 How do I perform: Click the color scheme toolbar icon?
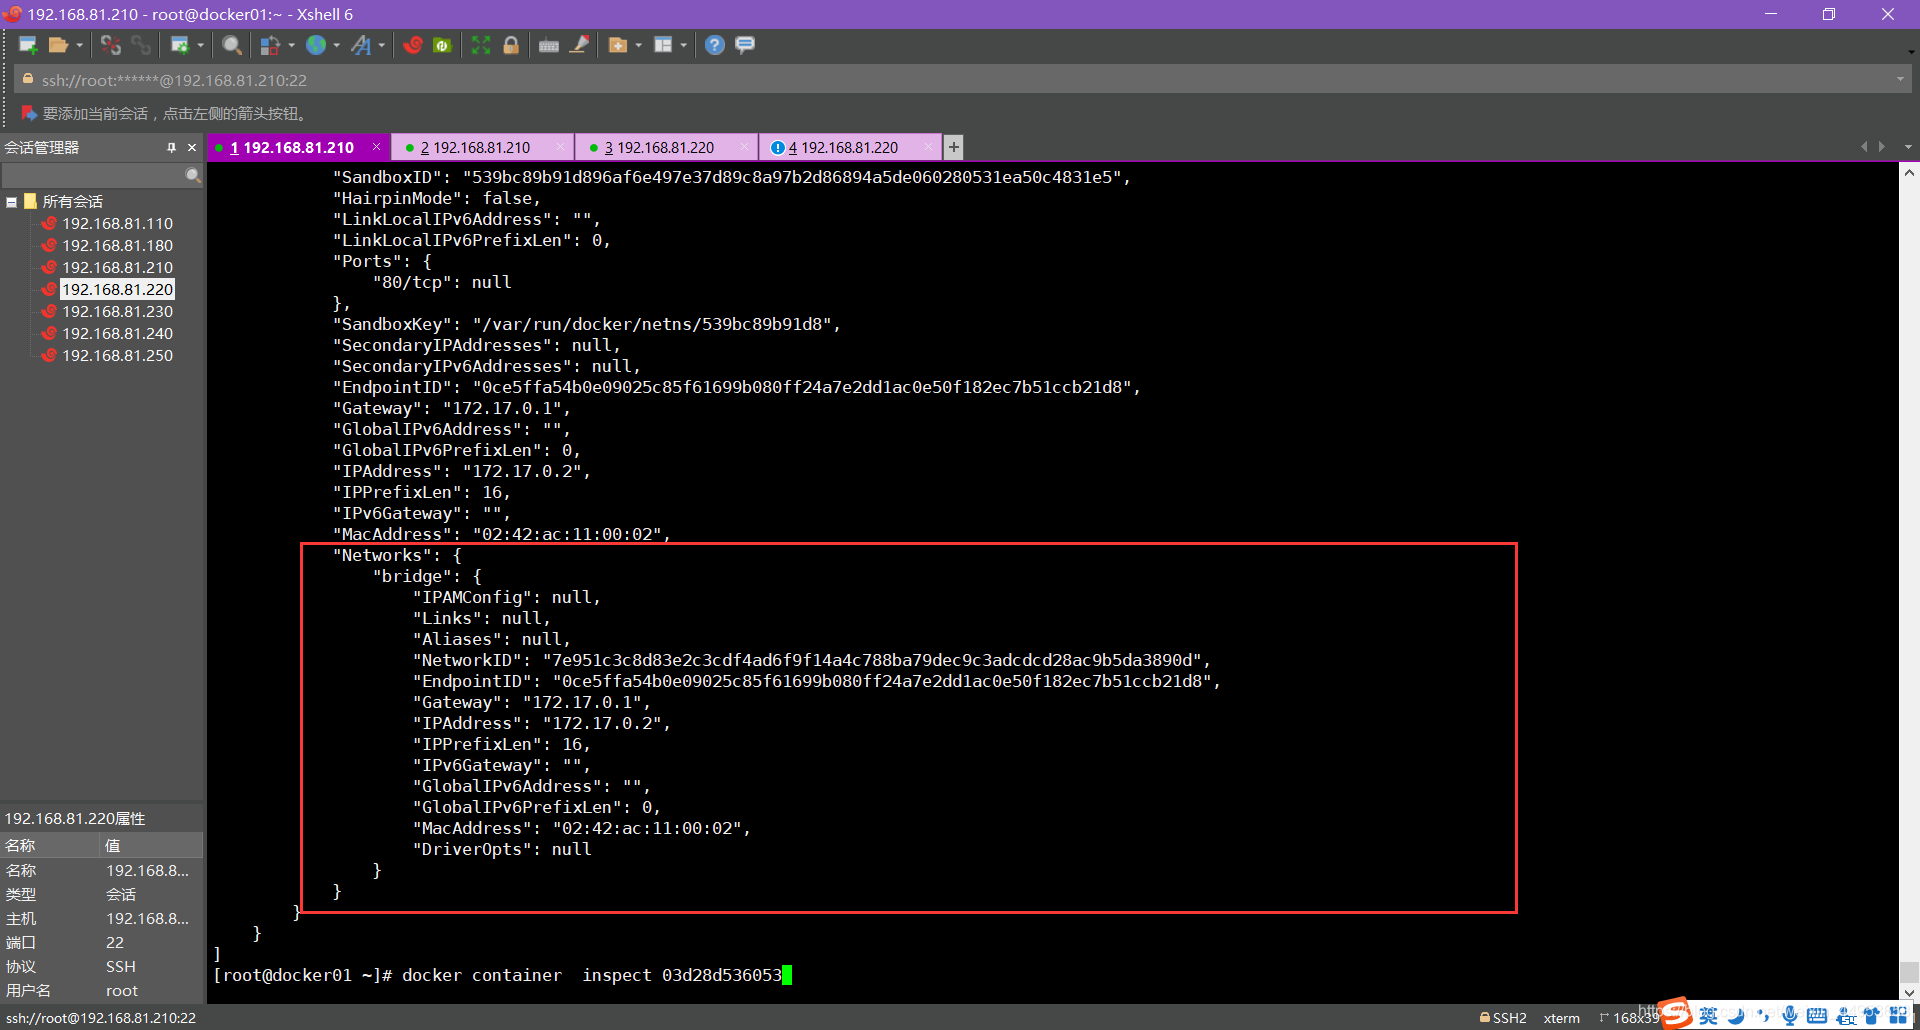click(270, 45)
